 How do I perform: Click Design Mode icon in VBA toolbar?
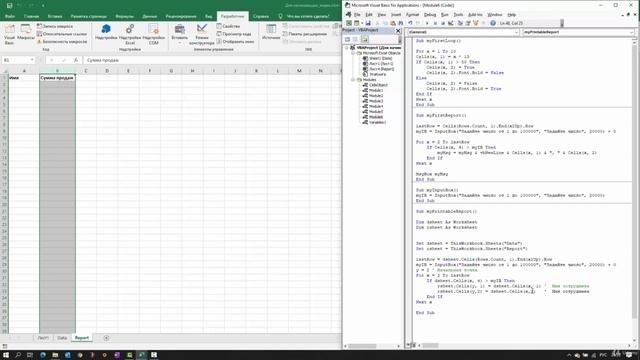(x=451, y=23)
